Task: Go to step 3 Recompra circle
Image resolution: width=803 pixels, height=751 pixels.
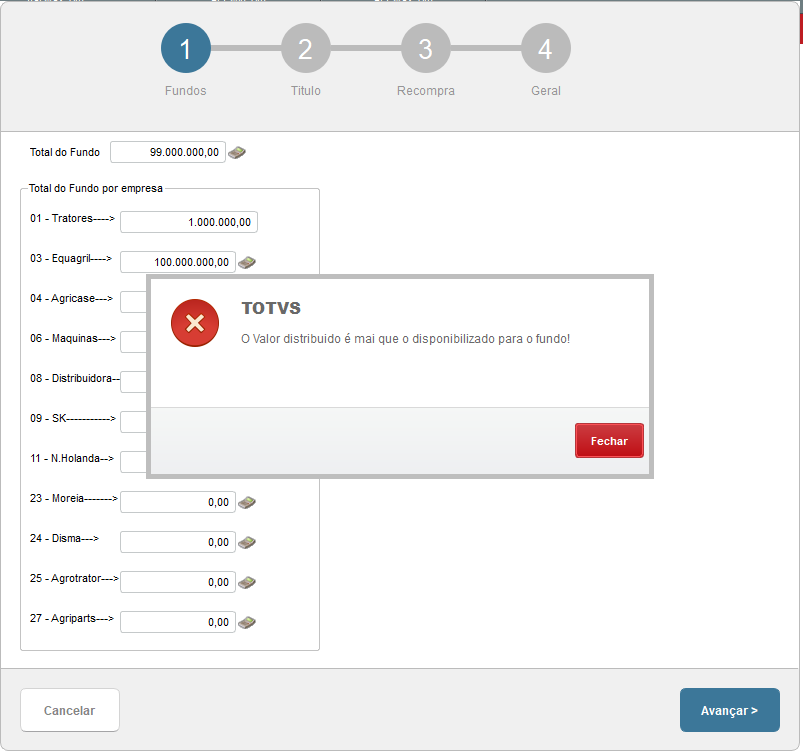Action: (x=426, y=48)
